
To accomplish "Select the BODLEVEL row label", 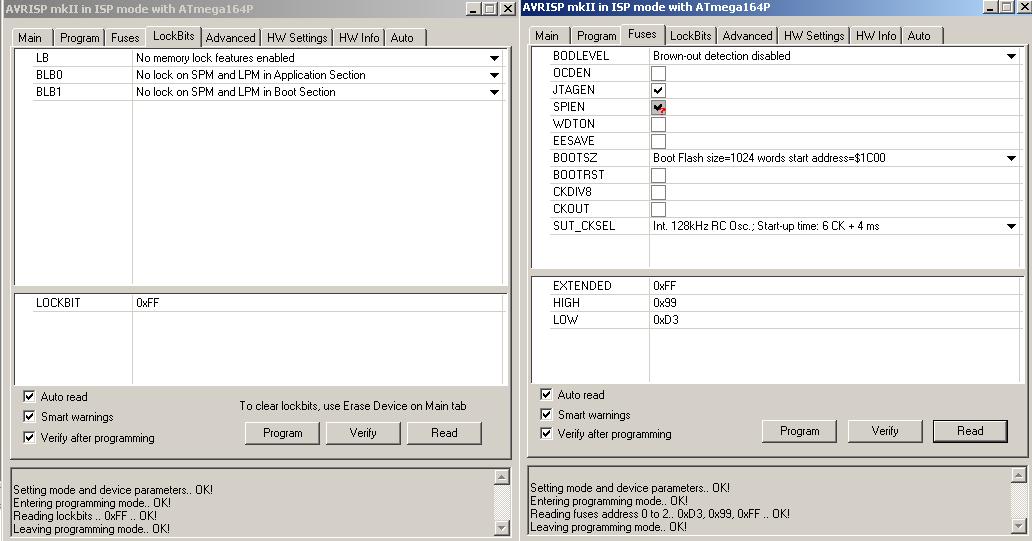I will point(581,56).
